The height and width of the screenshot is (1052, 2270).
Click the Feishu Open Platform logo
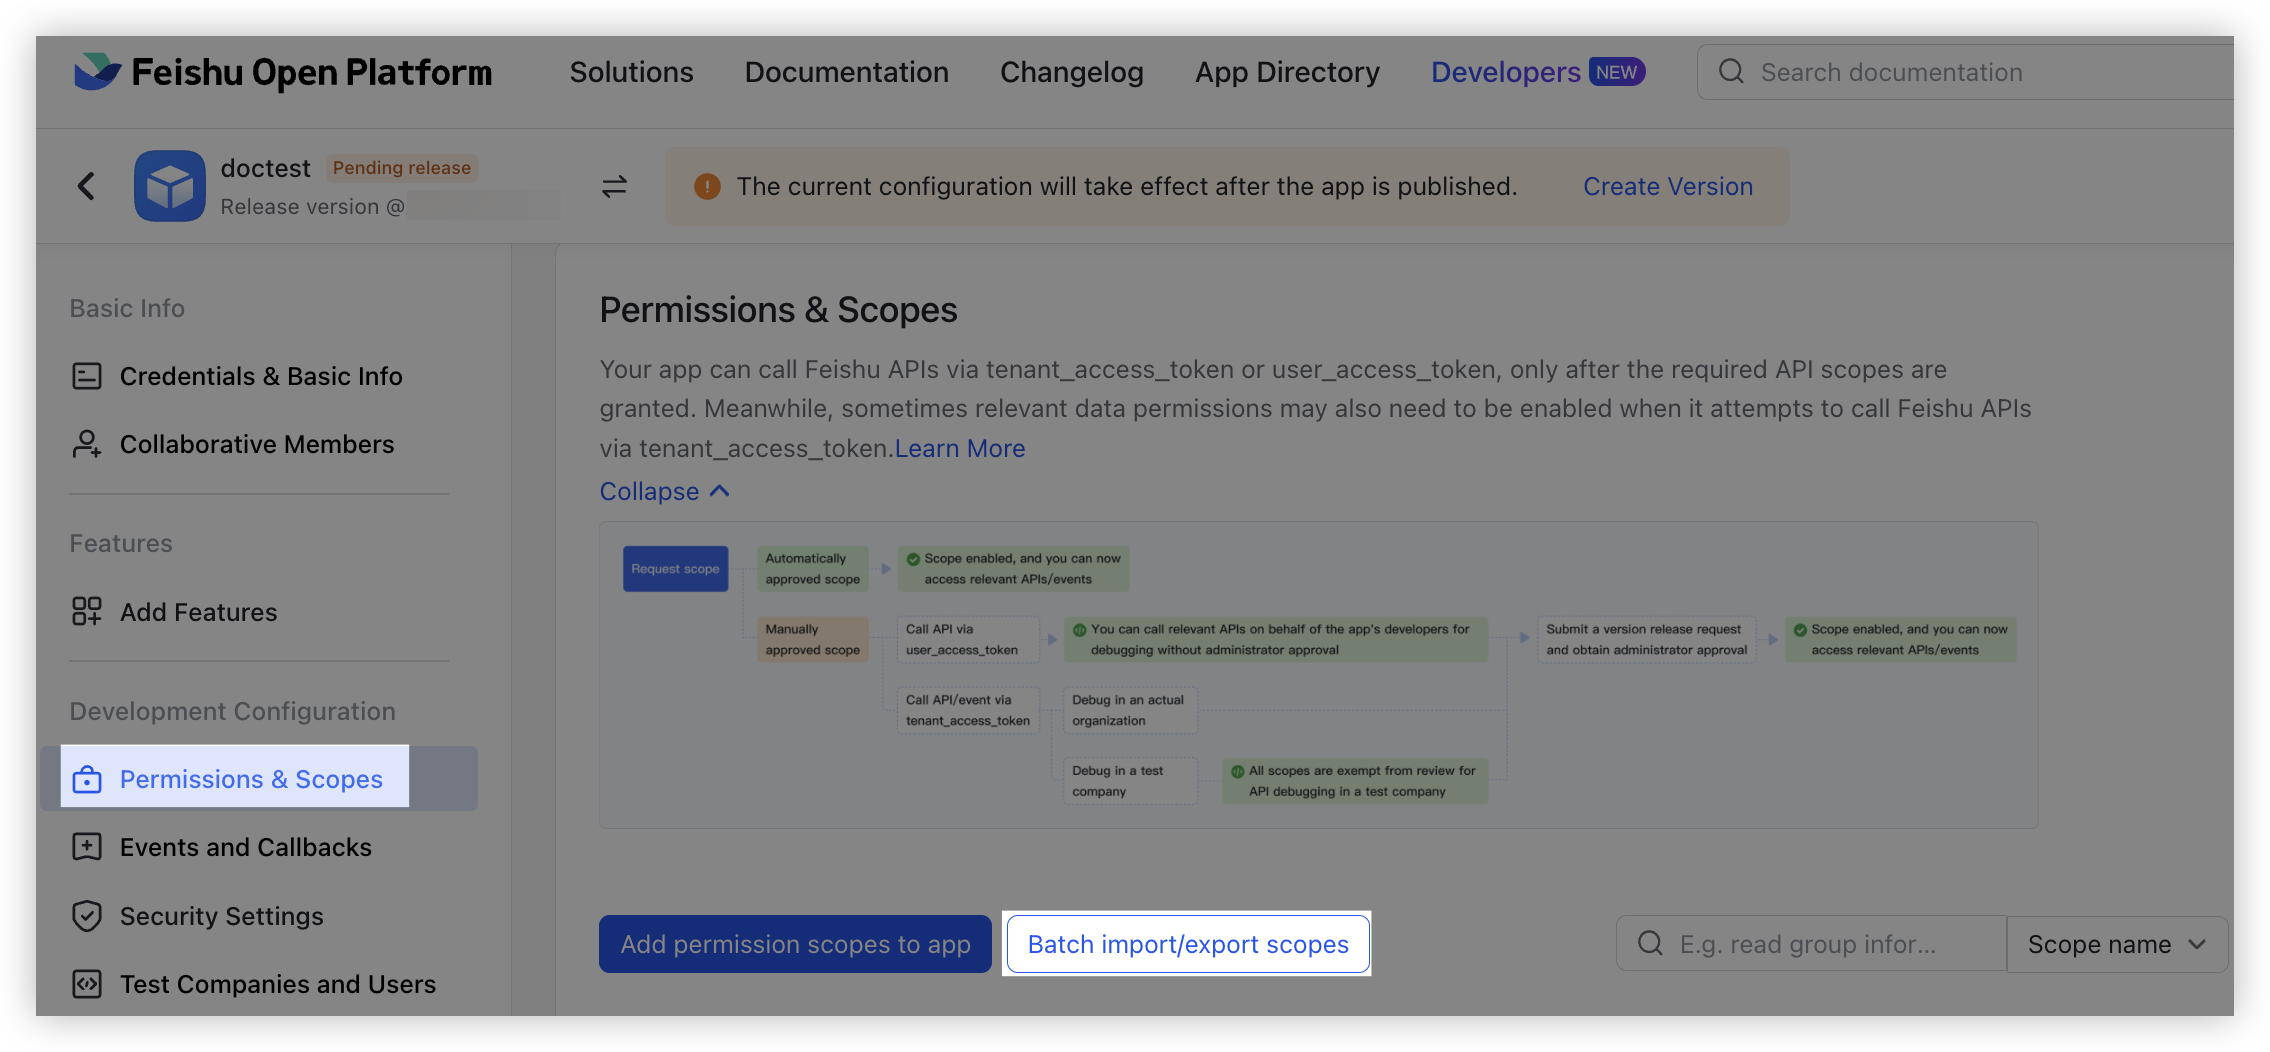tap(282, 72)
